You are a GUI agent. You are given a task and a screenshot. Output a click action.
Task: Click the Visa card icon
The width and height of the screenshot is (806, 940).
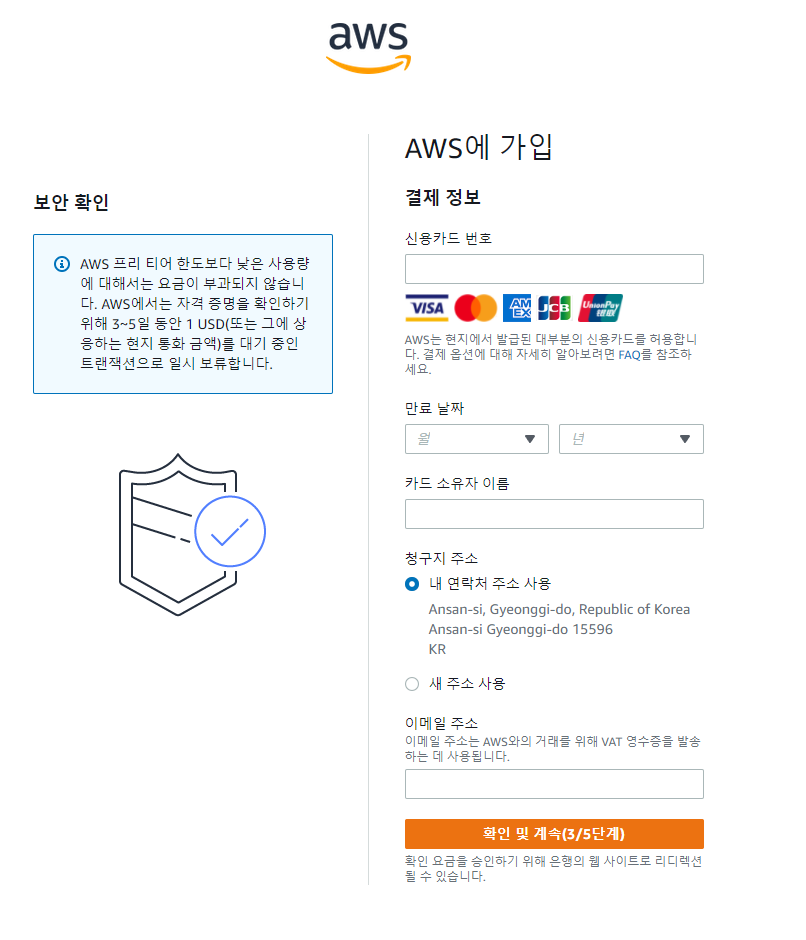click(427, 308)
